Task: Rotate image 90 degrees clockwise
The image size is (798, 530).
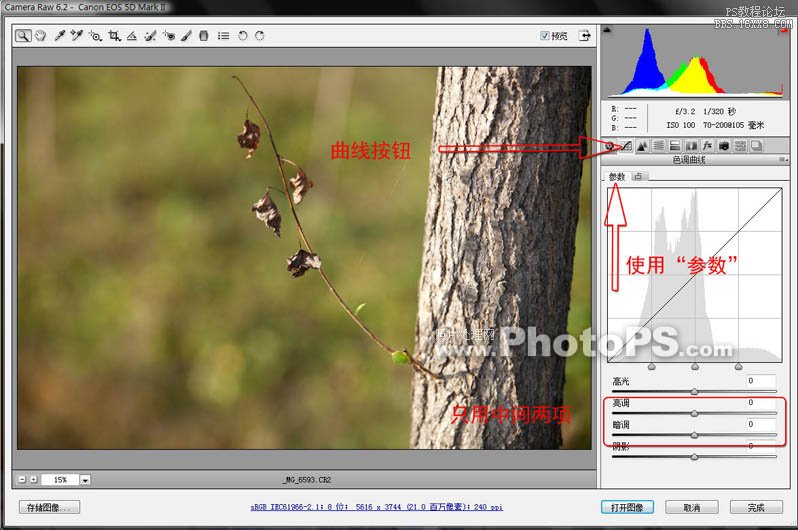Action: click(260, 36)
